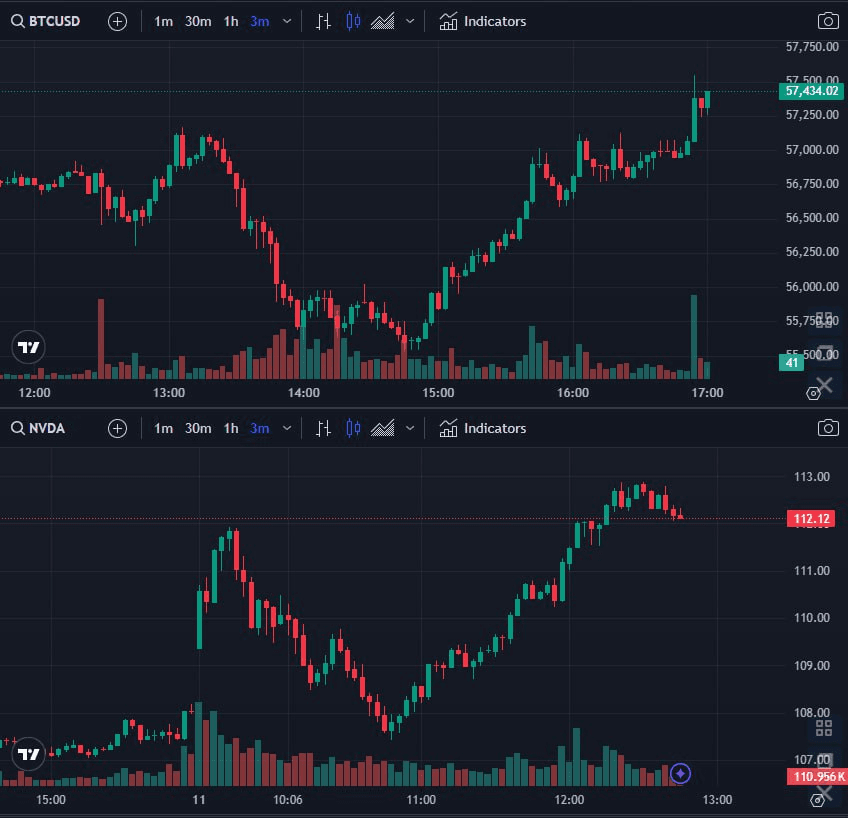Take a snapshot of the NVDA chart
The image size is (848, 818).
pos(828,428)
